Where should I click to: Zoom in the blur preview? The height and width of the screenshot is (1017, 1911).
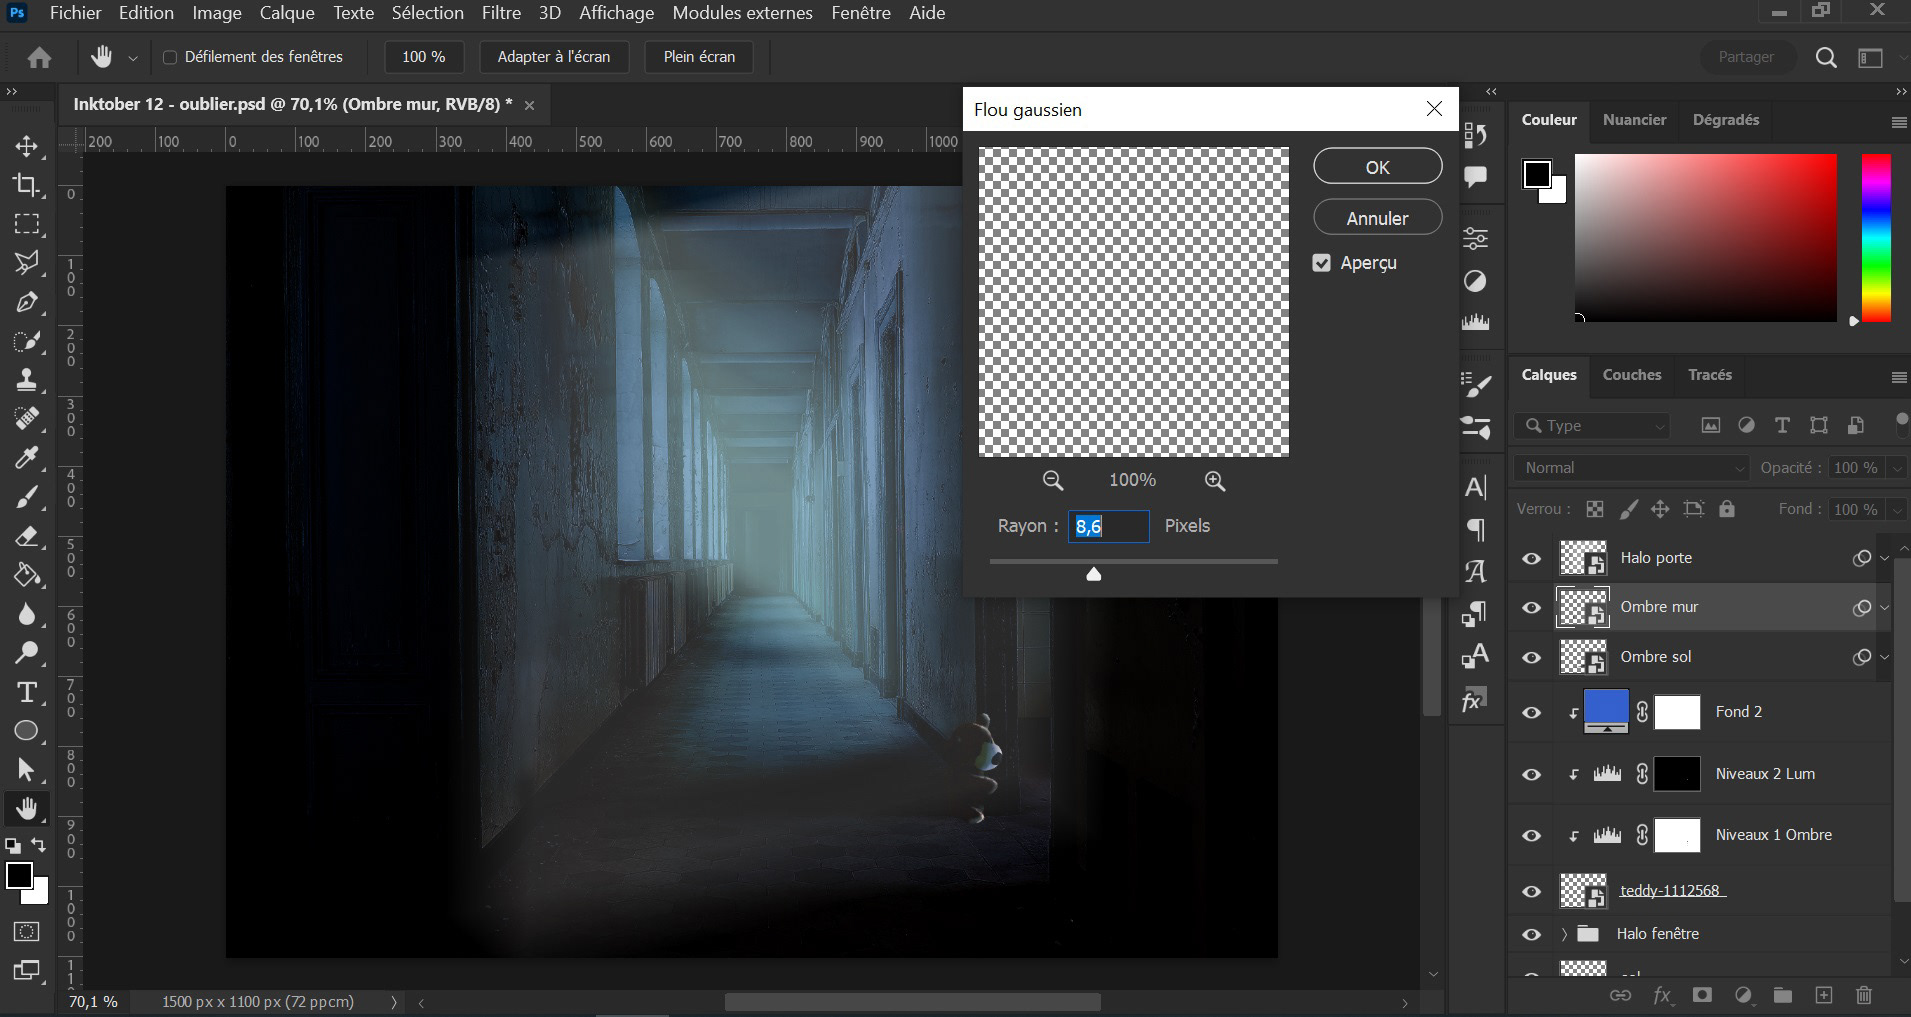pos(1215,480)
